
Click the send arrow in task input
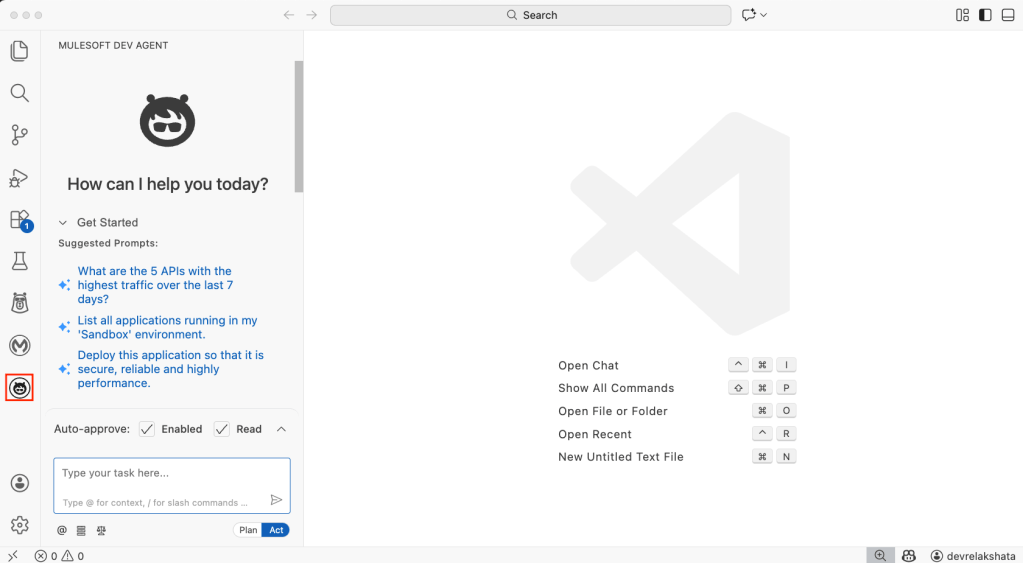click(x=277, y=500)
